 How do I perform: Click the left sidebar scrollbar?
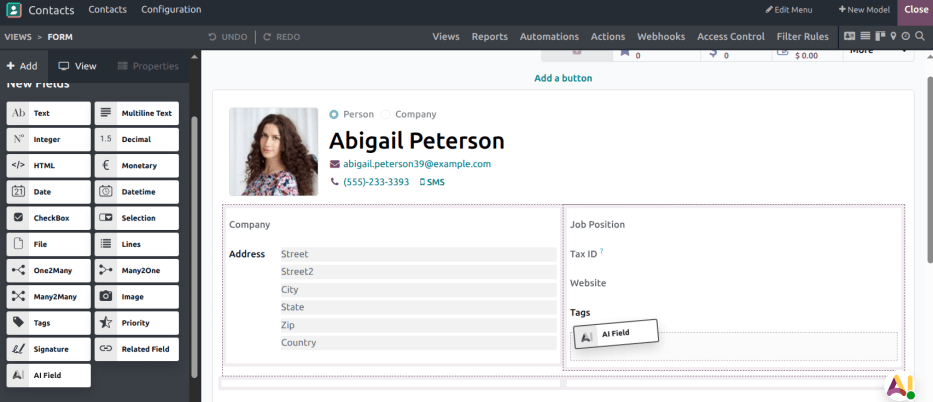coord(194,200)
